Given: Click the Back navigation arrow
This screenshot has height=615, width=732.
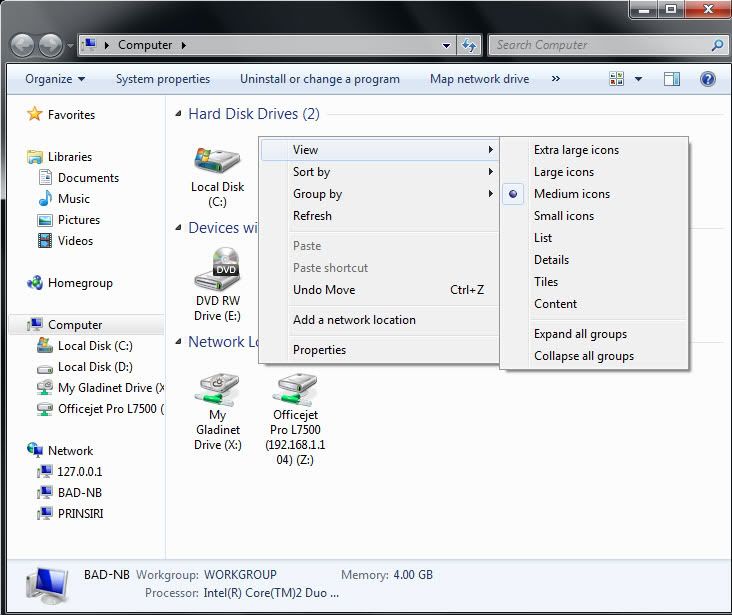Looking at the screenshot, I should click(23, 45).
